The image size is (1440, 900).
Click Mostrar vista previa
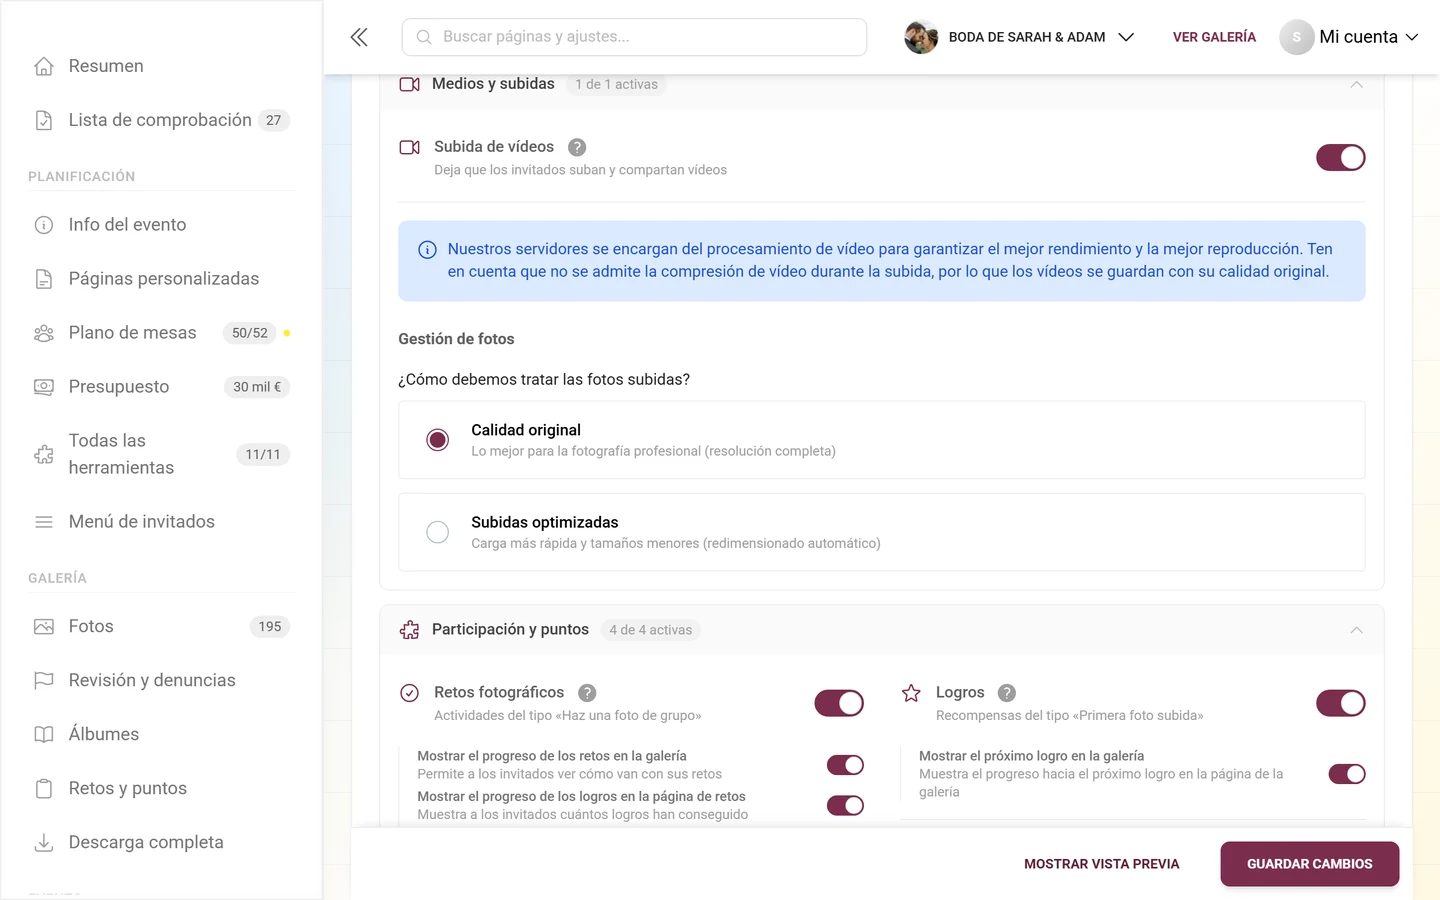[1102, 864]
